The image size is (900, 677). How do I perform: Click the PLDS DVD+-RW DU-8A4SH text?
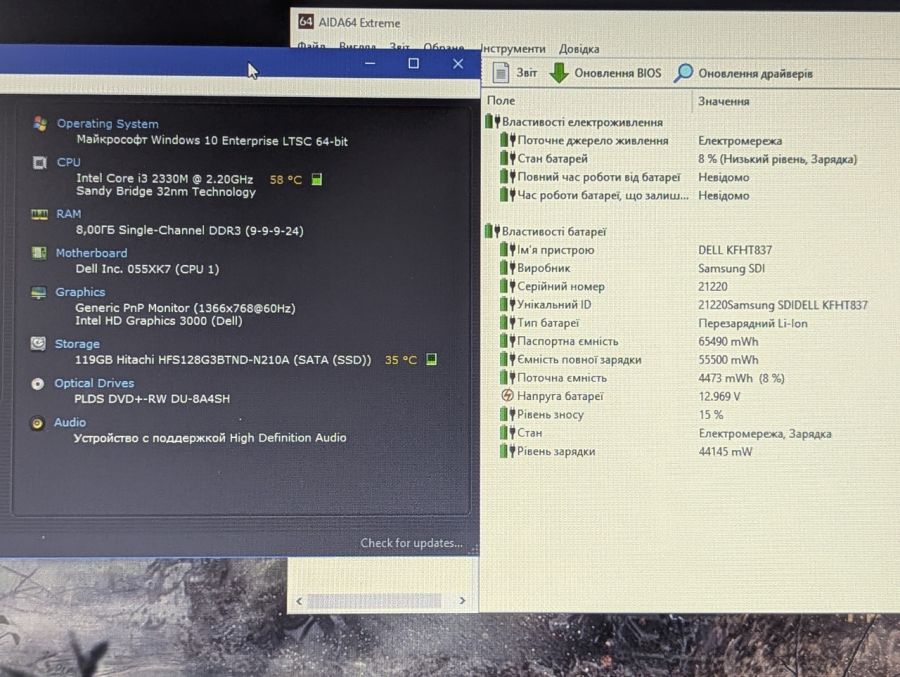tap(152, 399)
